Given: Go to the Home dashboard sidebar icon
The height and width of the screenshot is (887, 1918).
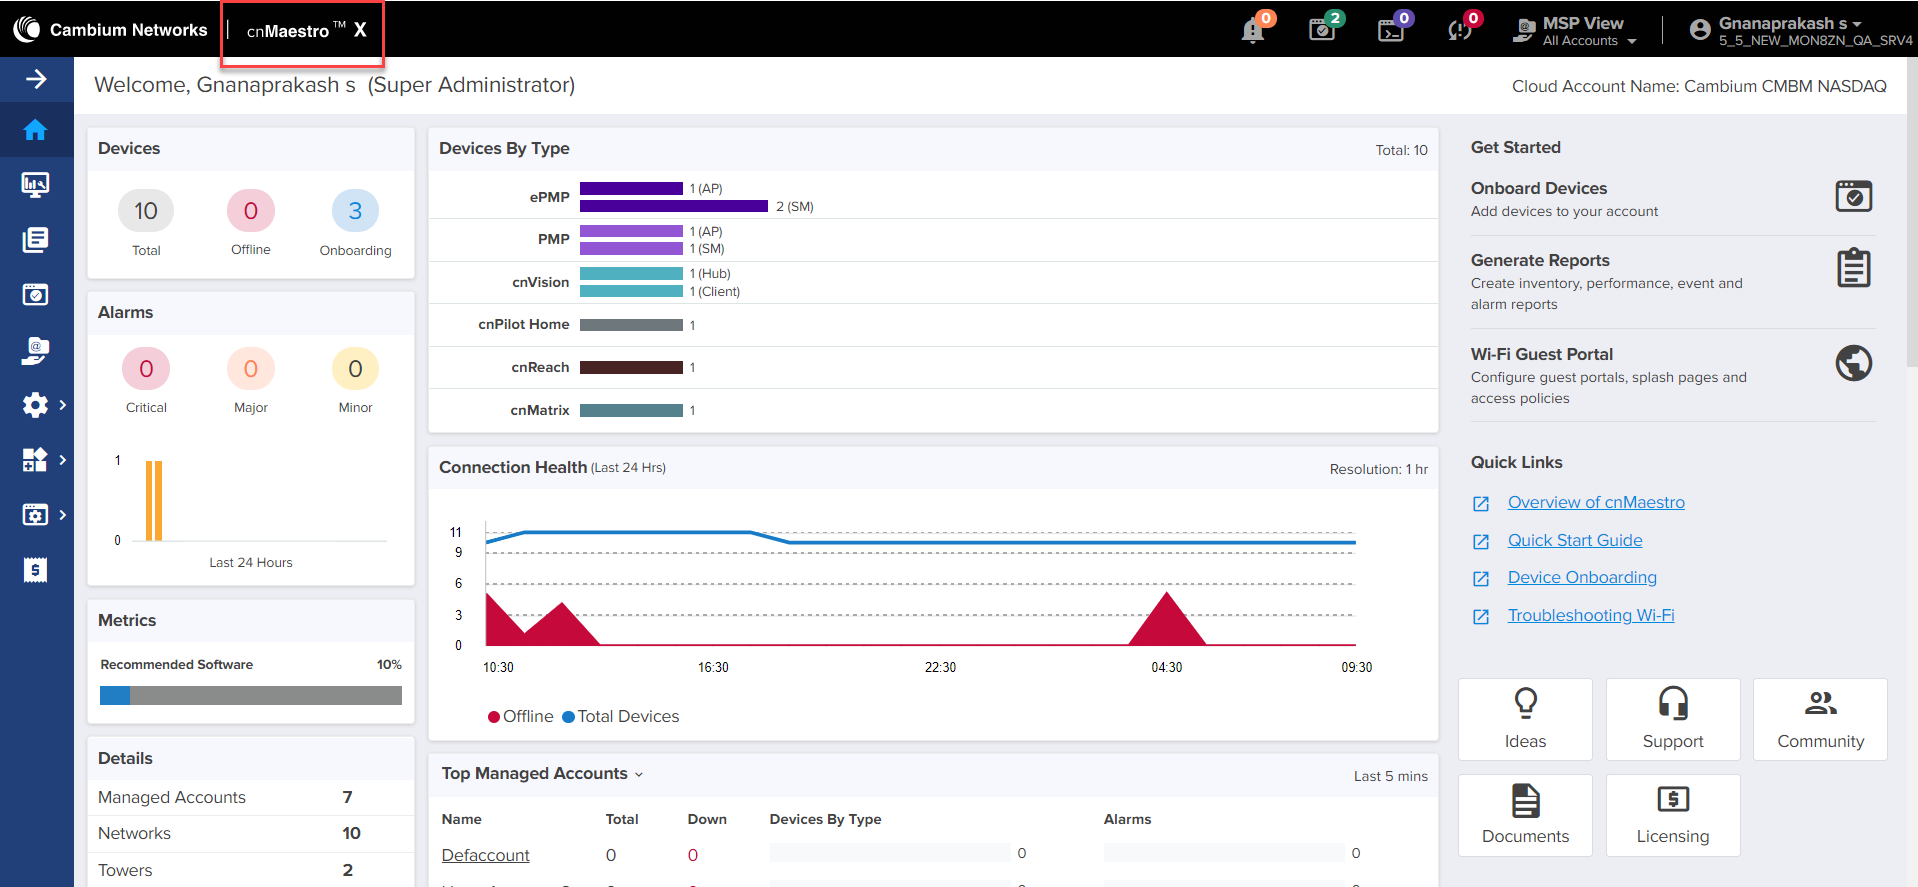Looking at the screenshot, I should [36, 130].
